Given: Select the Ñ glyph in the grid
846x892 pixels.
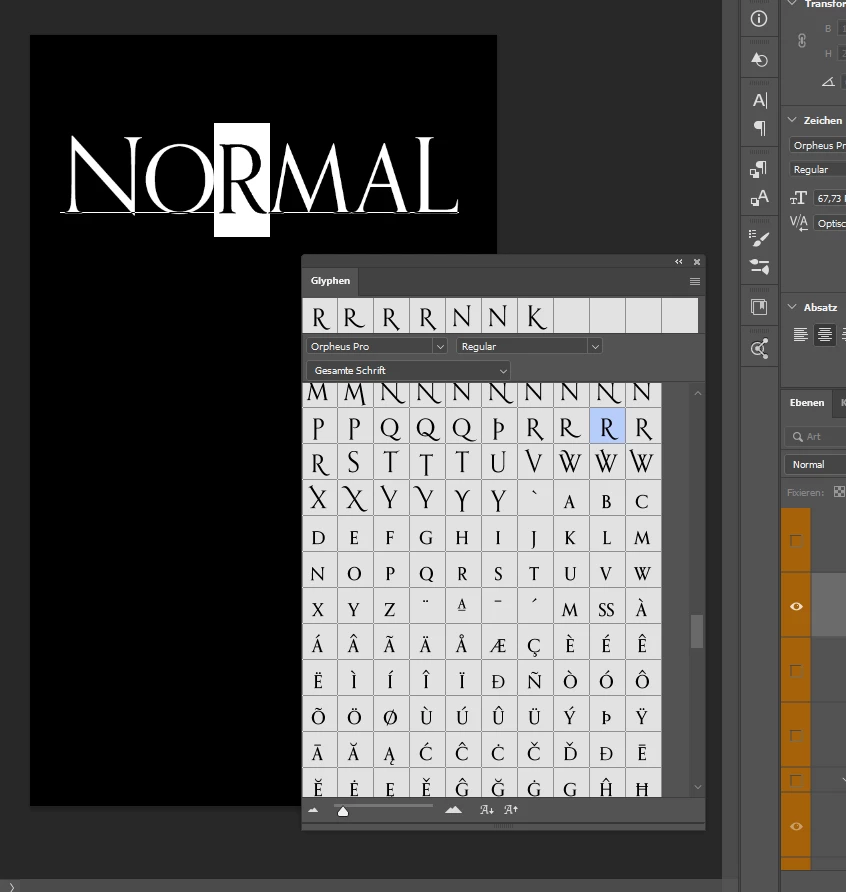Looking at the screenshot, I should [534, 680].
